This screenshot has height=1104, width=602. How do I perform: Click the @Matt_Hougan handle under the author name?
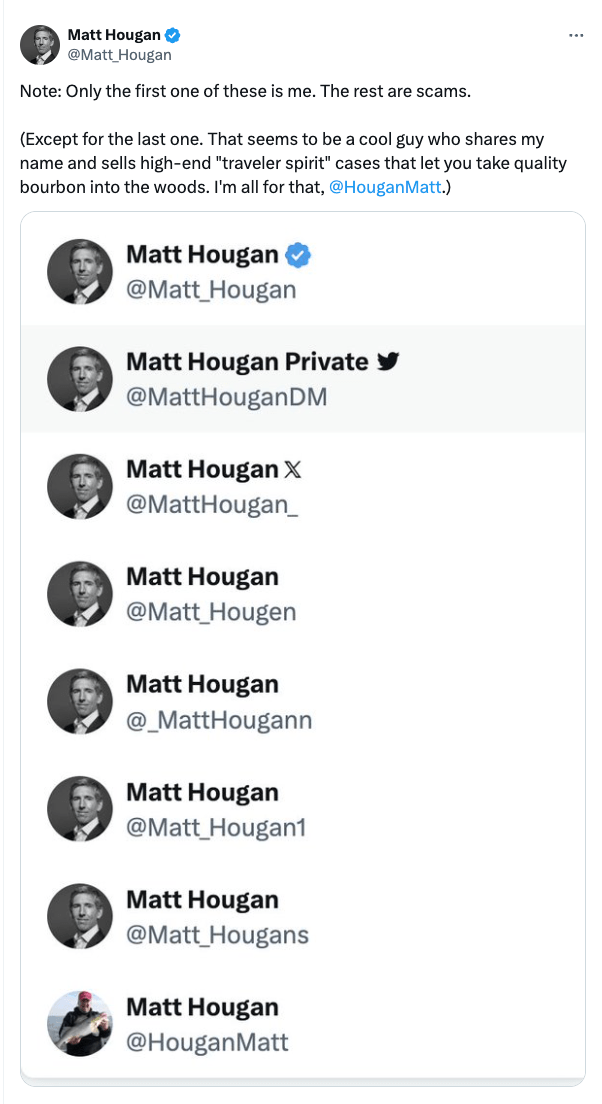pyautogui.click(x=119, y=55)
